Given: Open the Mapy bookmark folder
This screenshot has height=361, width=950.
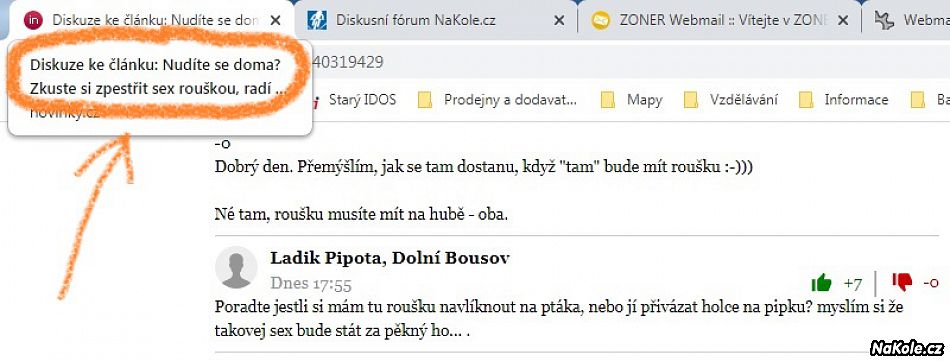Looking at the screenshot, I should (x=631, y=99).
